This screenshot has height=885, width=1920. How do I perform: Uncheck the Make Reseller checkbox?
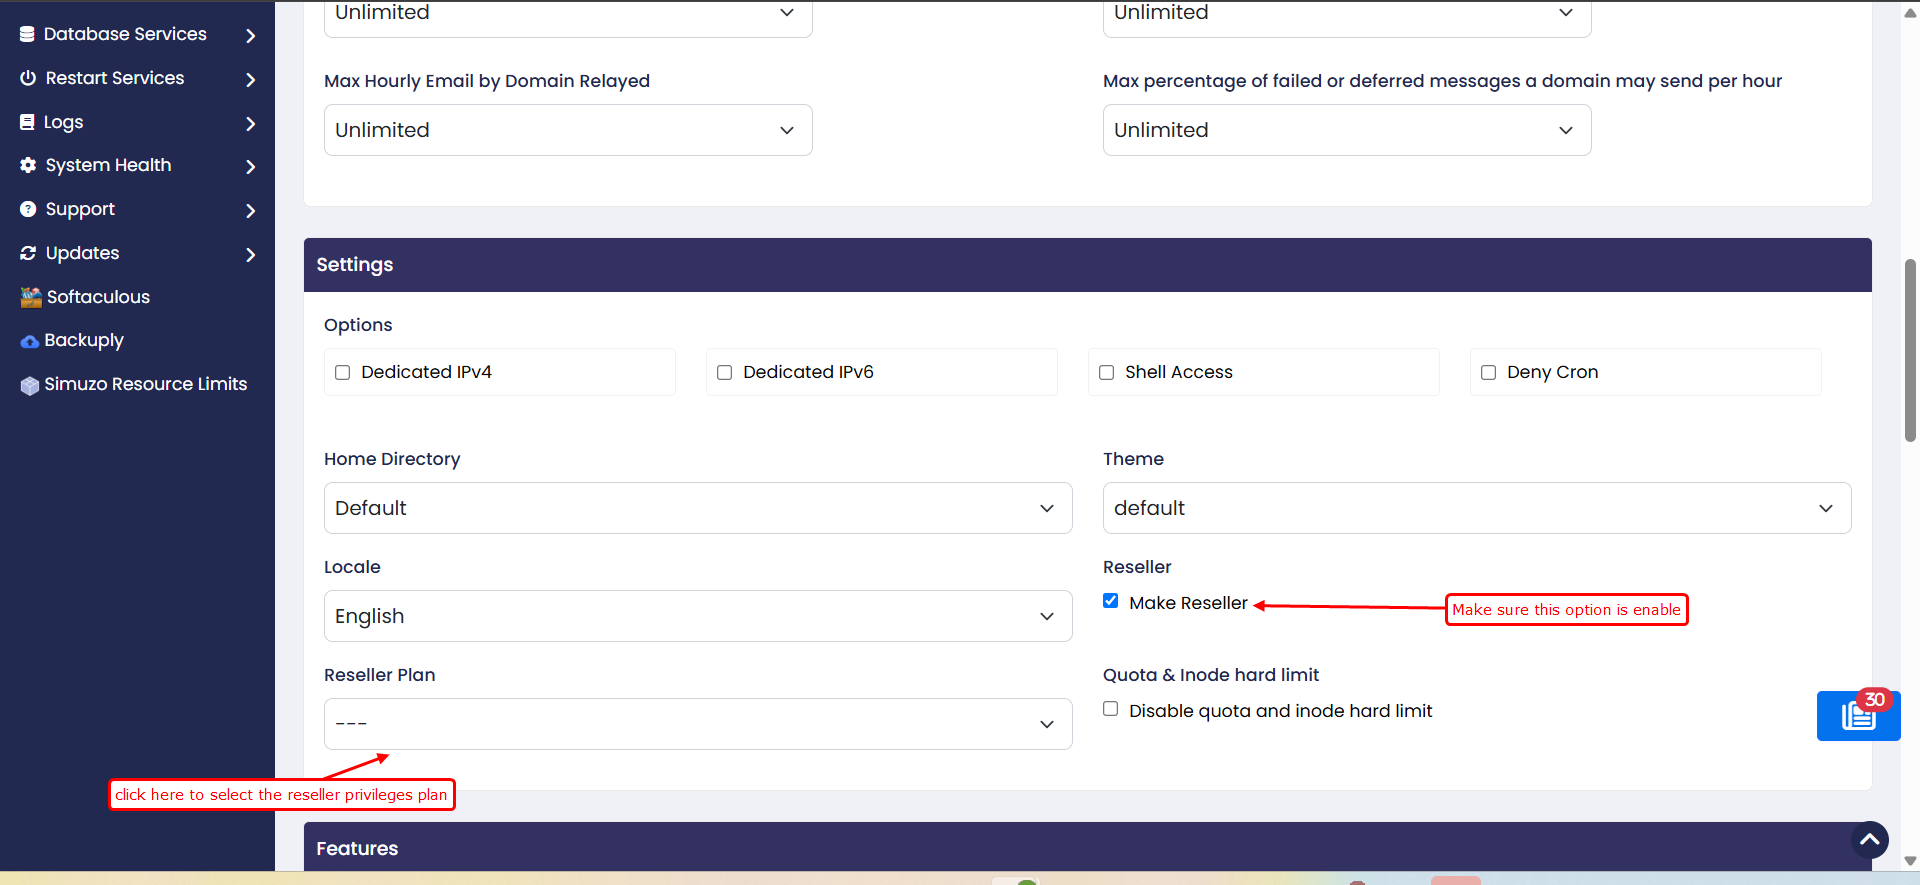1110,601
